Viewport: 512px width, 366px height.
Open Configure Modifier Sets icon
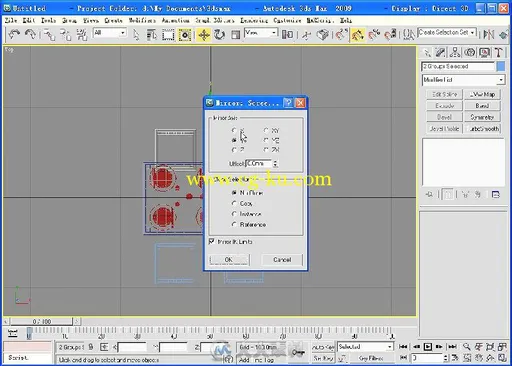(496, 194)
